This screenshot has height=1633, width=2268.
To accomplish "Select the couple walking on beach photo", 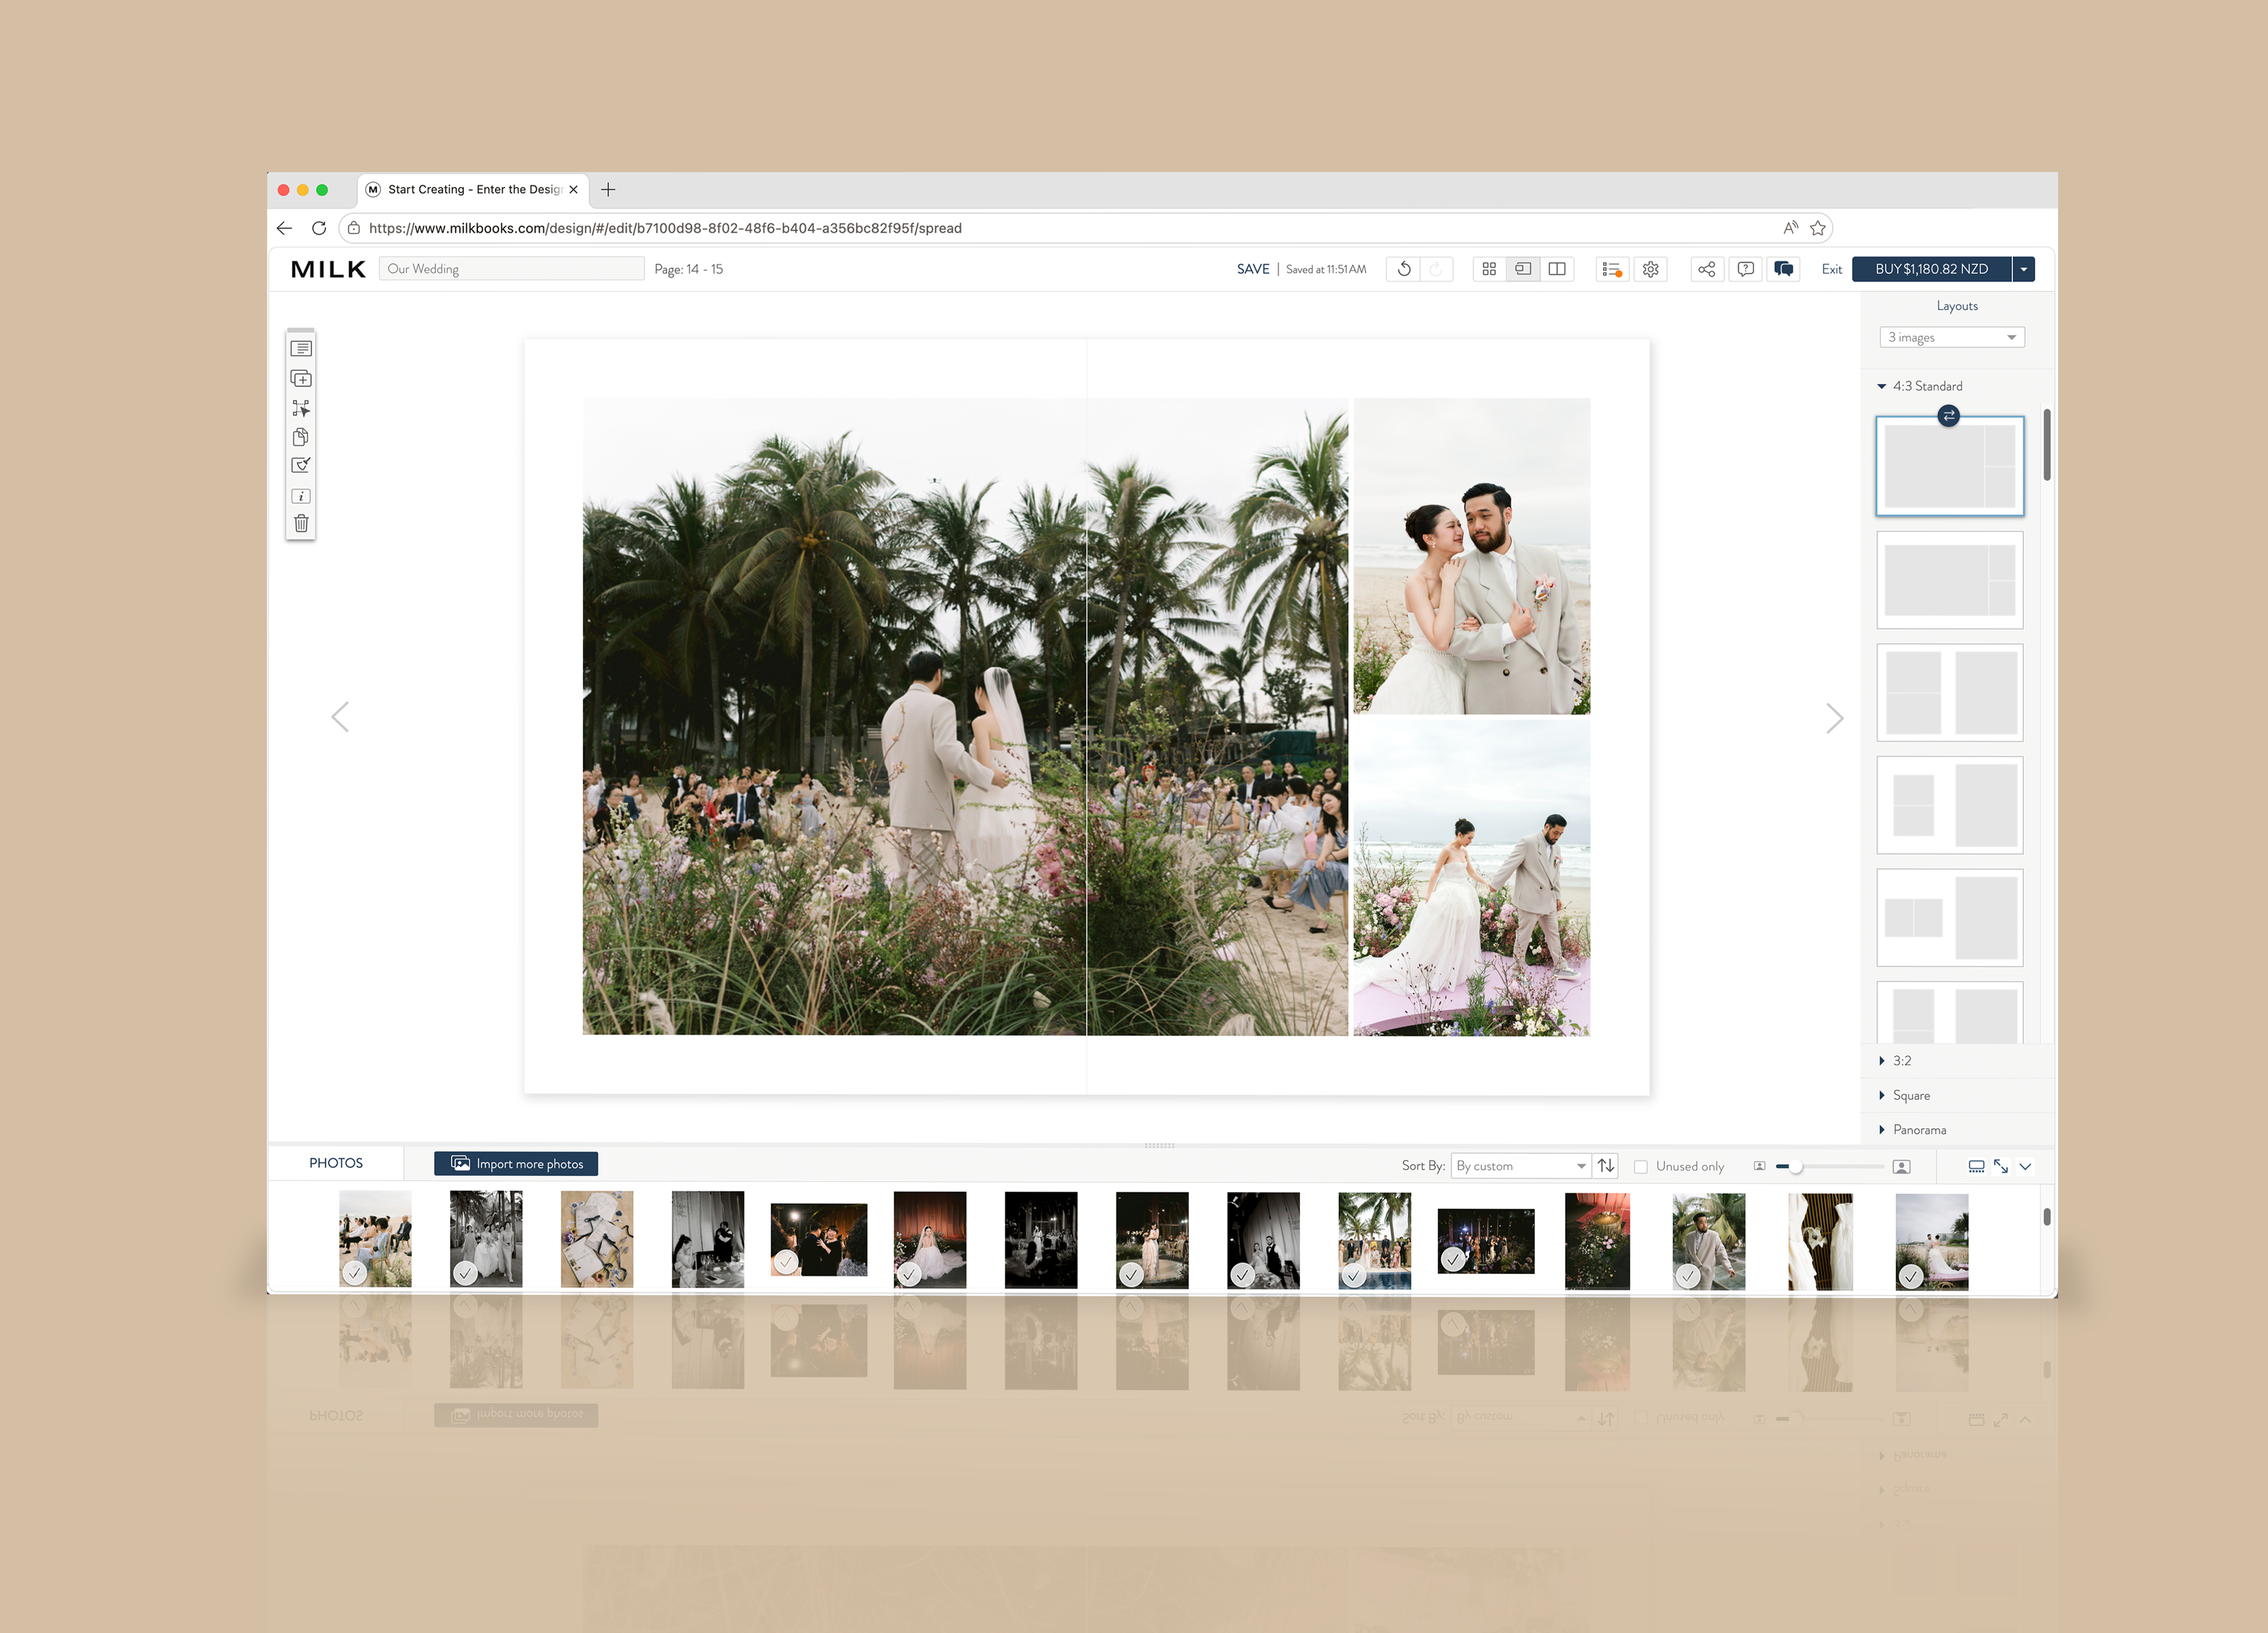I will [x=1471, y=877].
